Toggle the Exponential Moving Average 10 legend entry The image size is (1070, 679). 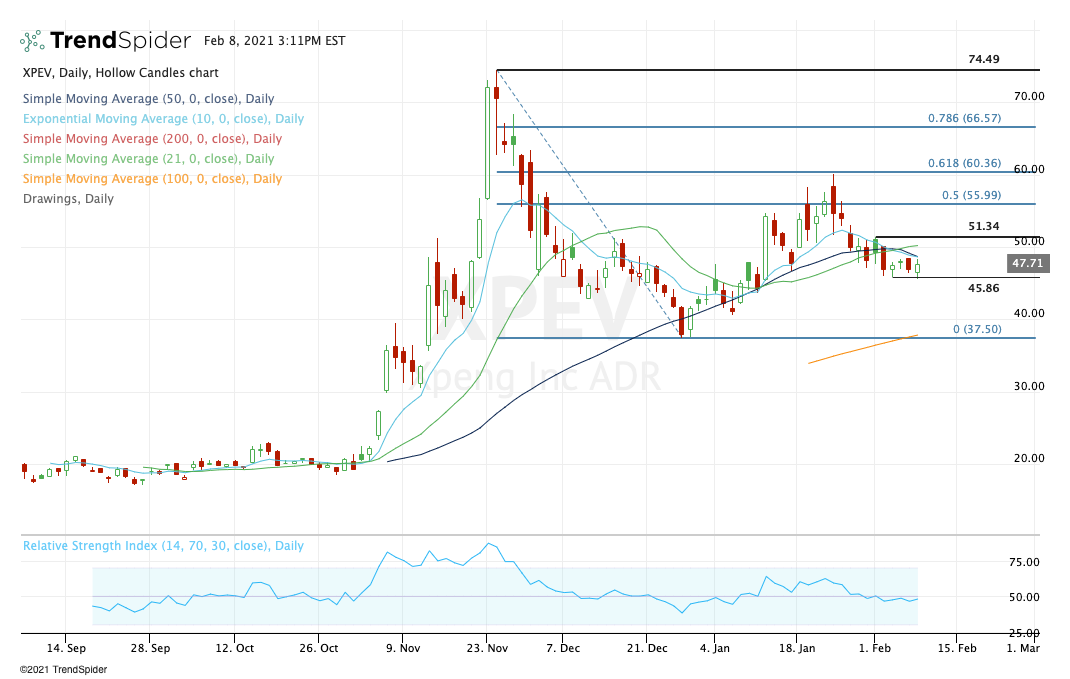163,119
